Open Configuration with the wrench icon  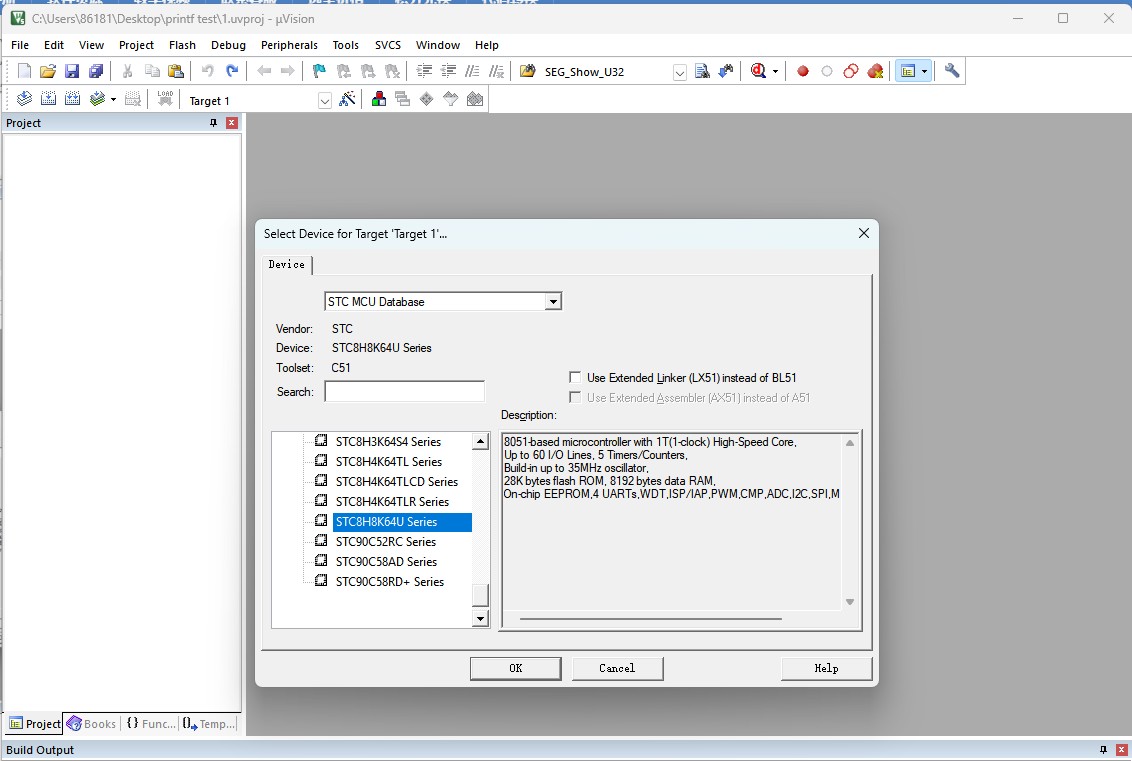pos(952,71)
